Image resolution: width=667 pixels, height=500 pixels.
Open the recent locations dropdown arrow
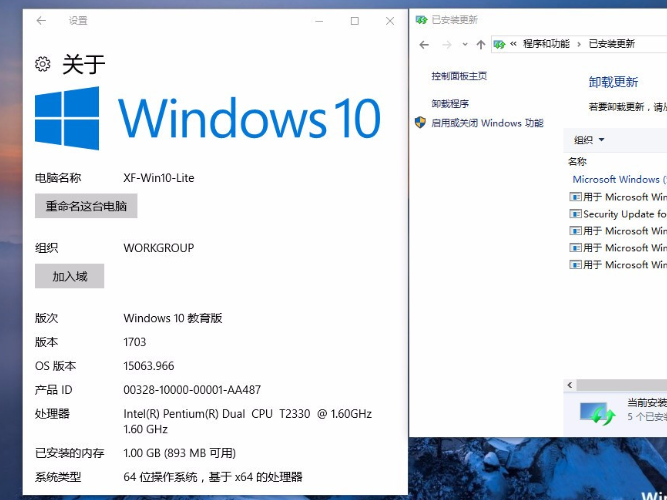[465, 44]
